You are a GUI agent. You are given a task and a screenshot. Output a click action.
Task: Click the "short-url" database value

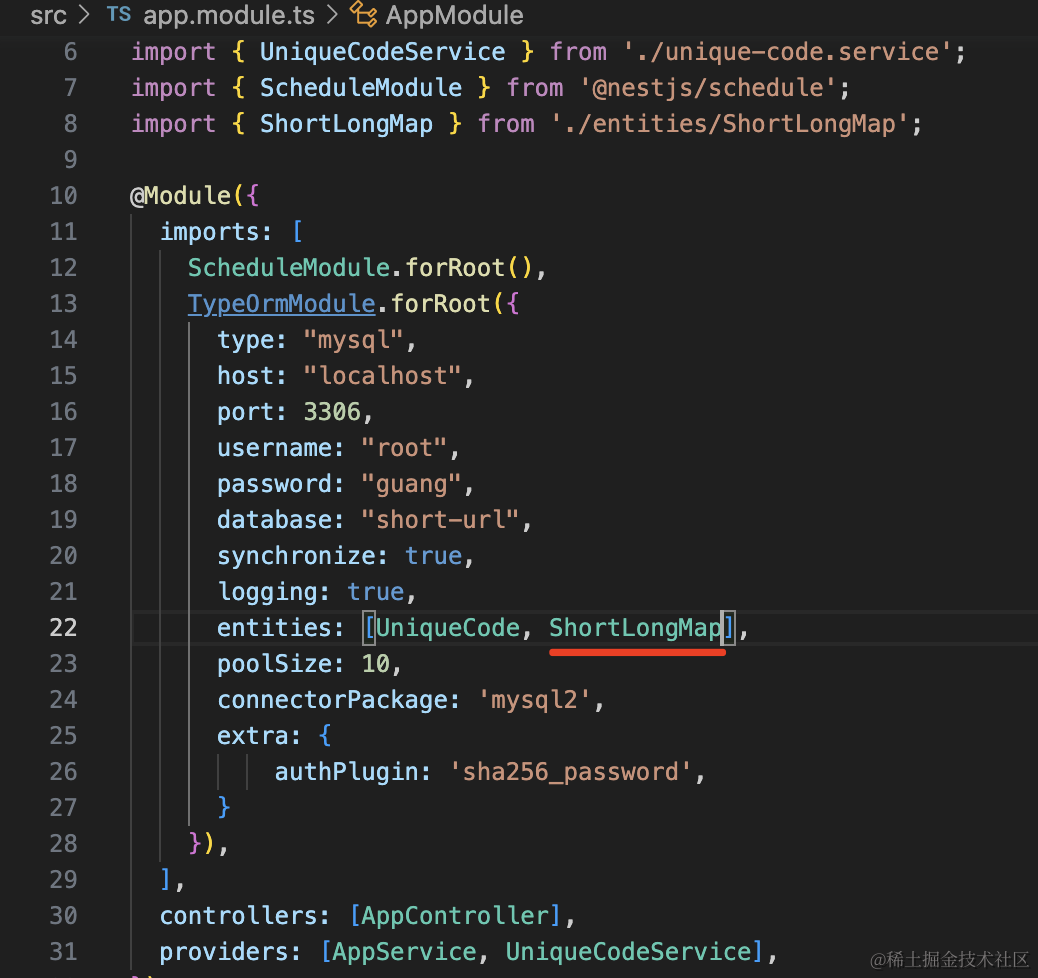(439, 520)
